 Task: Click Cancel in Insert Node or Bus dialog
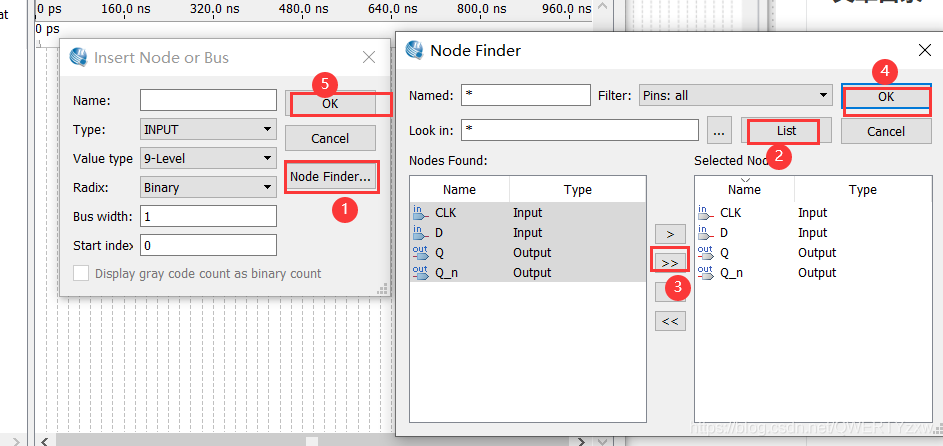coord(330,138)
